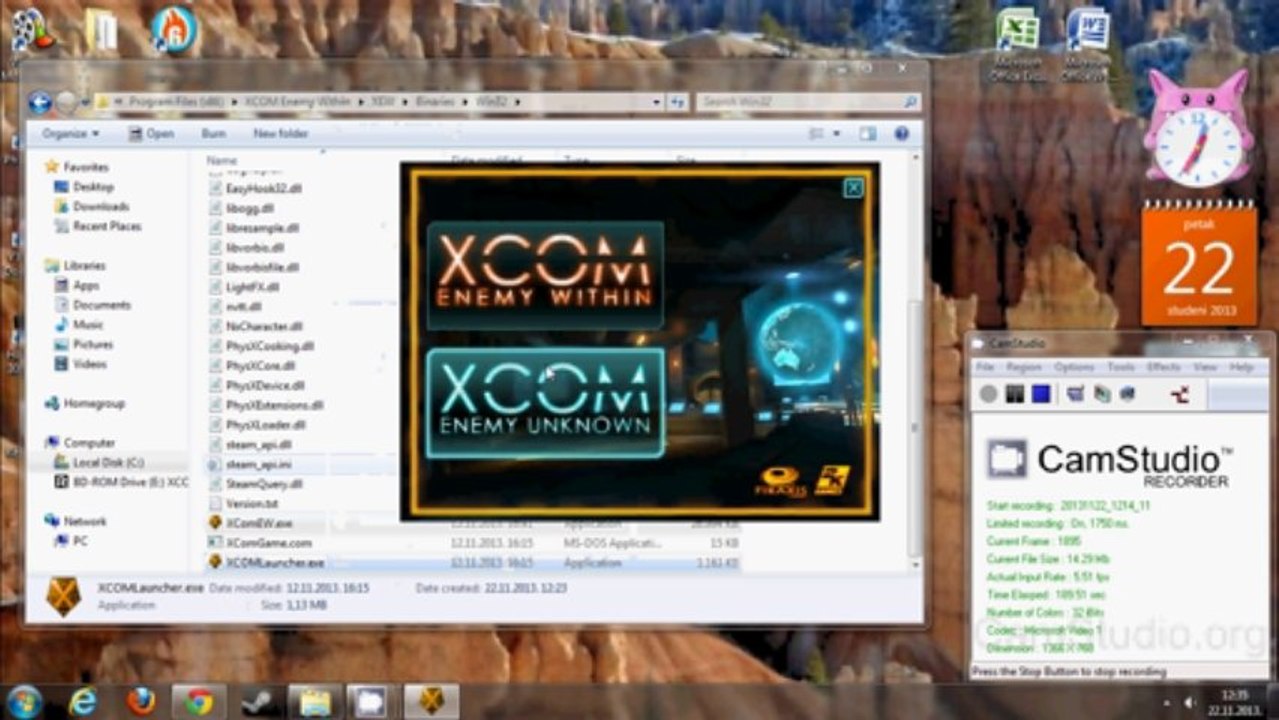Select Pictures library in sidebar
This screenshot has height=720, width=1279.
[83, 345]
